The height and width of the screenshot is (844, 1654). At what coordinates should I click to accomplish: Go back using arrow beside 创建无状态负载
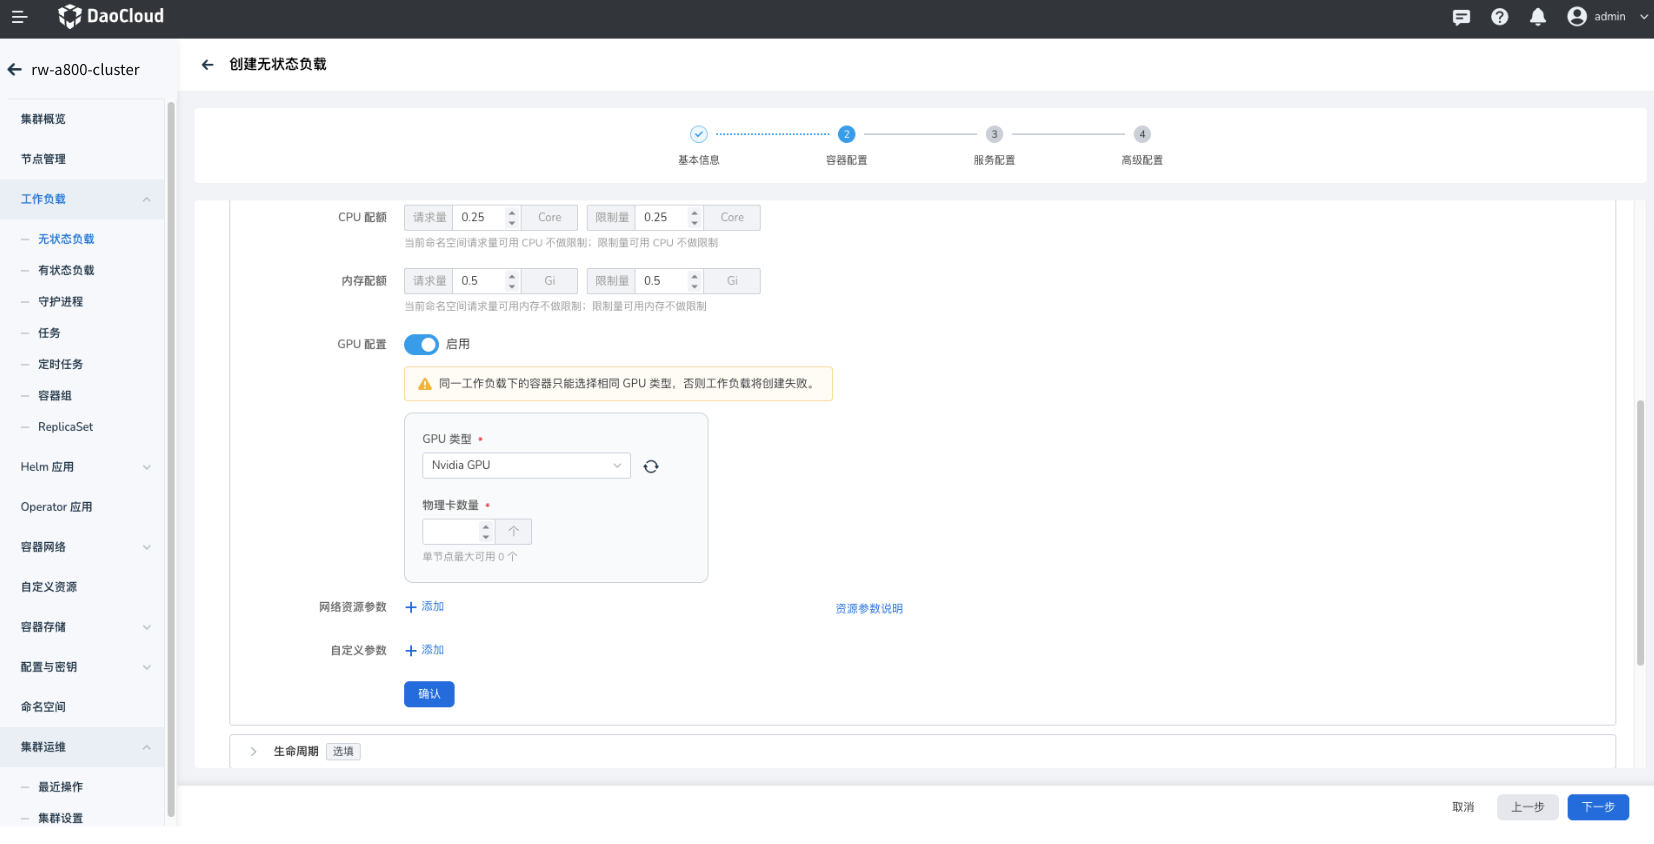[x=208, y=65]
